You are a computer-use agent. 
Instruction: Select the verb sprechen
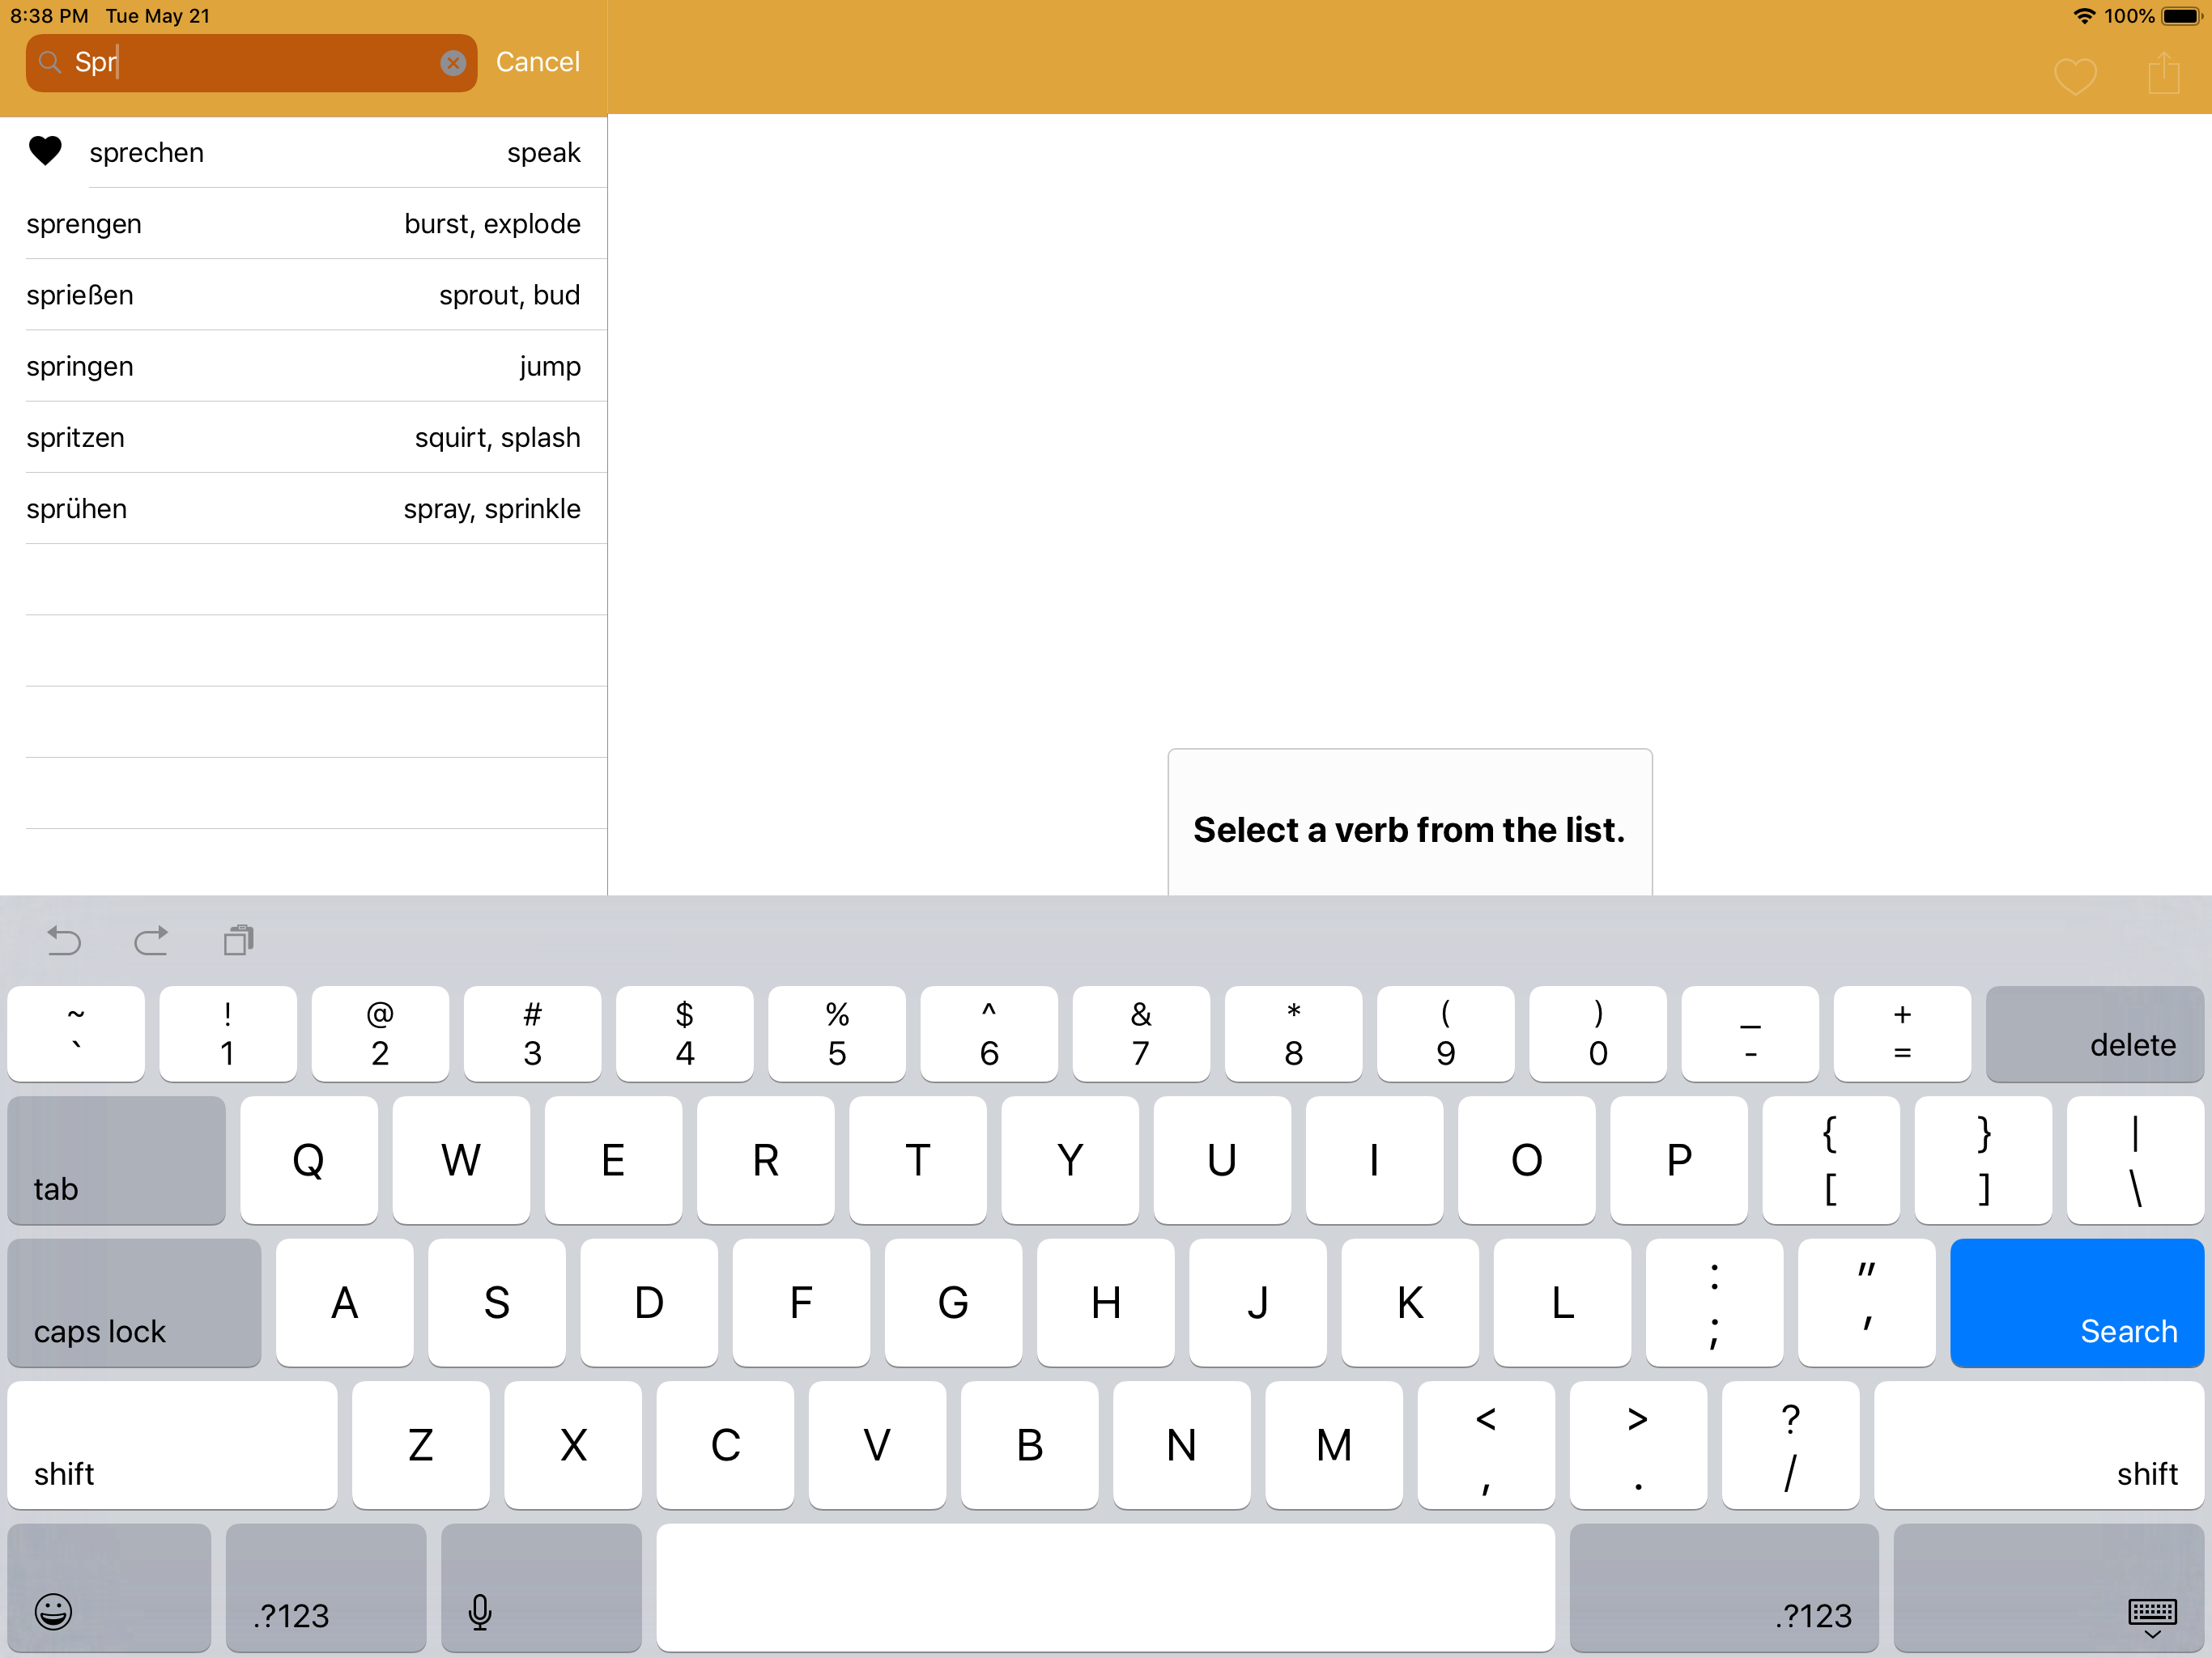pyautogui.click(x=303, y=152)
